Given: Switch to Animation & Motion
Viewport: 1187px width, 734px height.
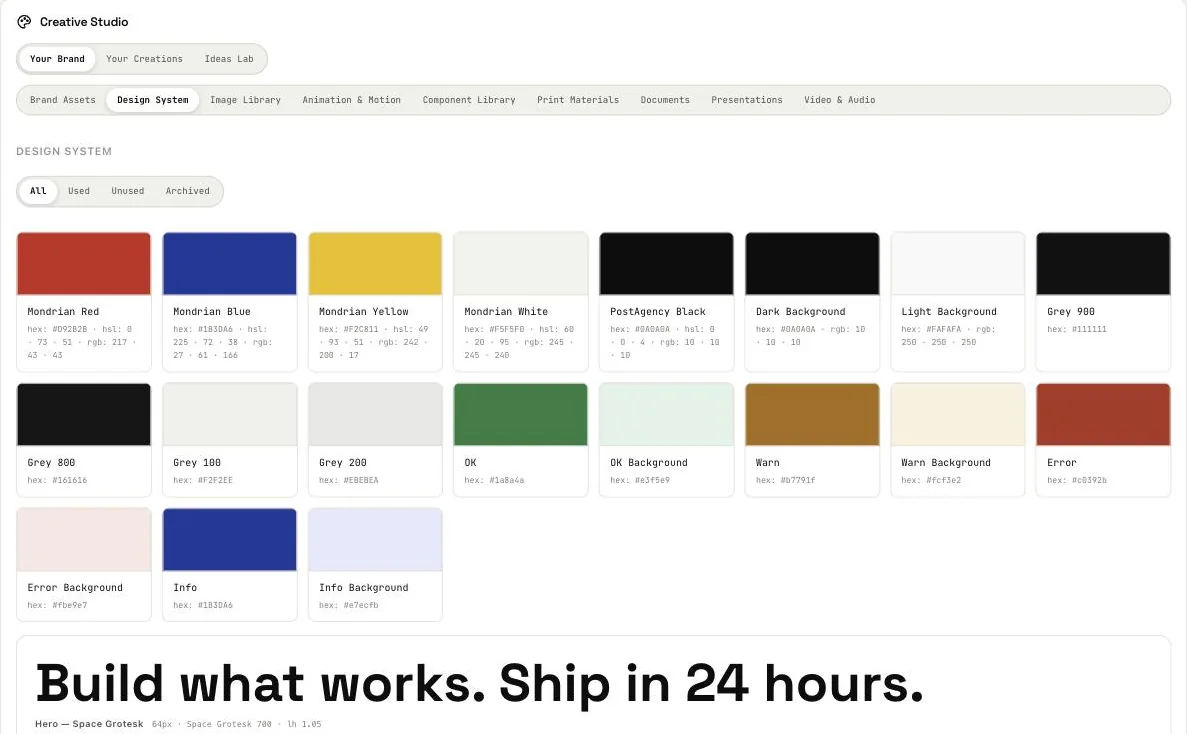Looking at the screenshot, I should [x=351, y=100].
